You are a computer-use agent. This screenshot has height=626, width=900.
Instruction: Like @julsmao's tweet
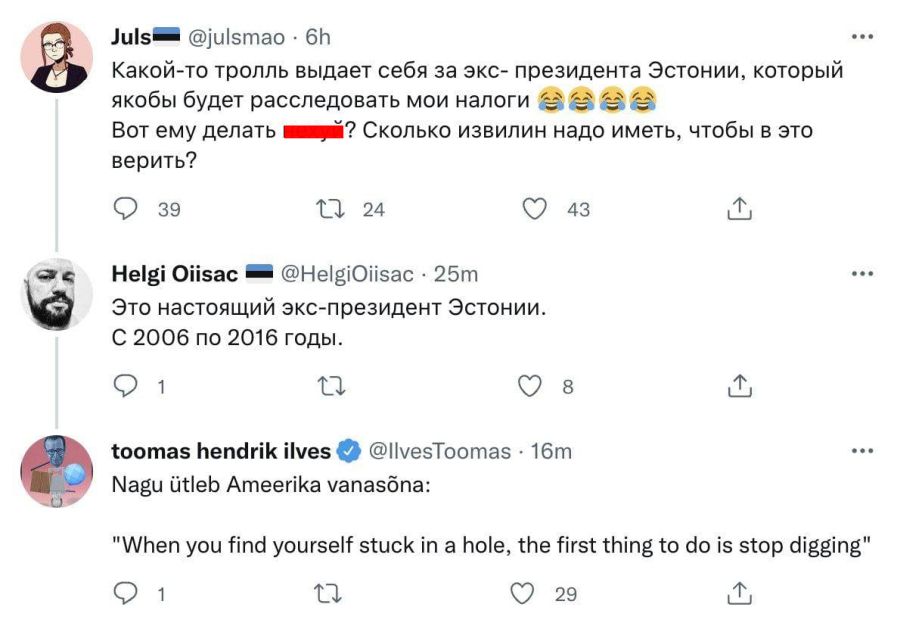tap(536, 208)
